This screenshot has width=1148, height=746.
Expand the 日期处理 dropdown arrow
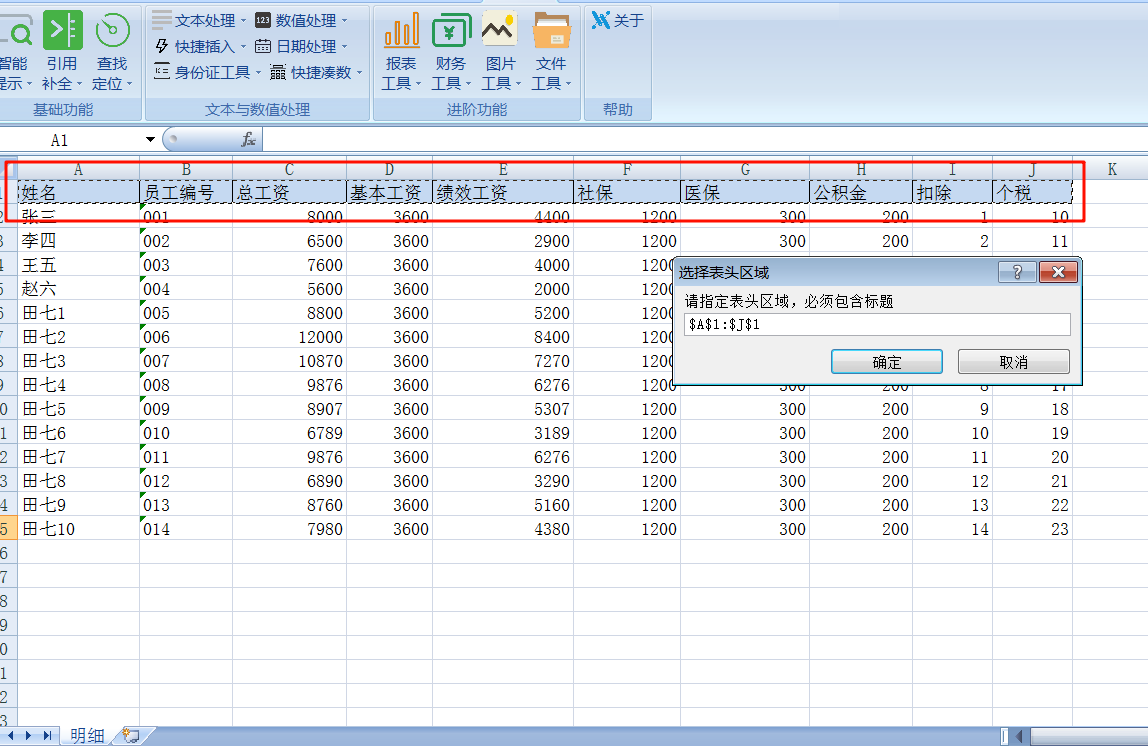pos(344,46)
